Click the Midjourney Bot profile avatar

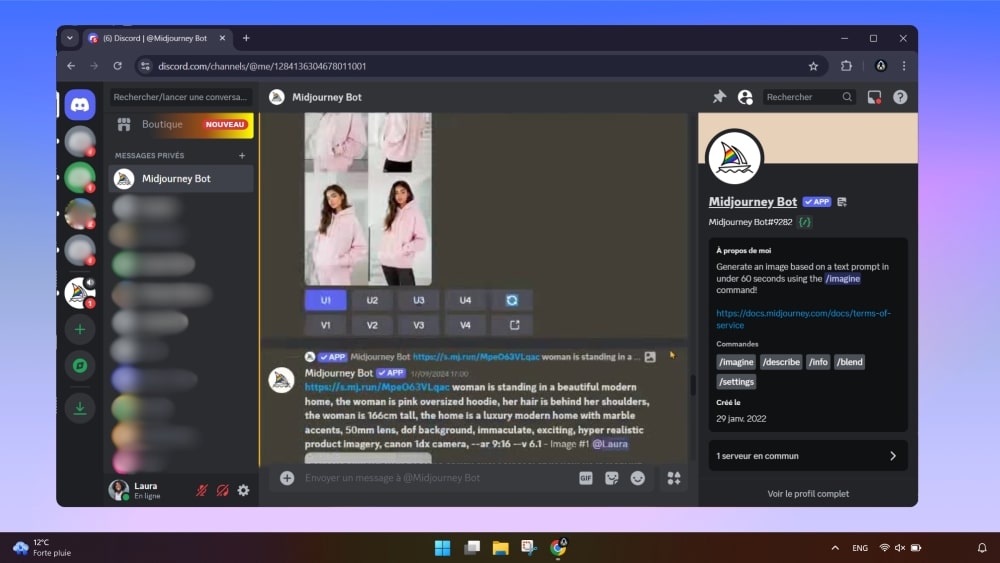click(735, 157)
